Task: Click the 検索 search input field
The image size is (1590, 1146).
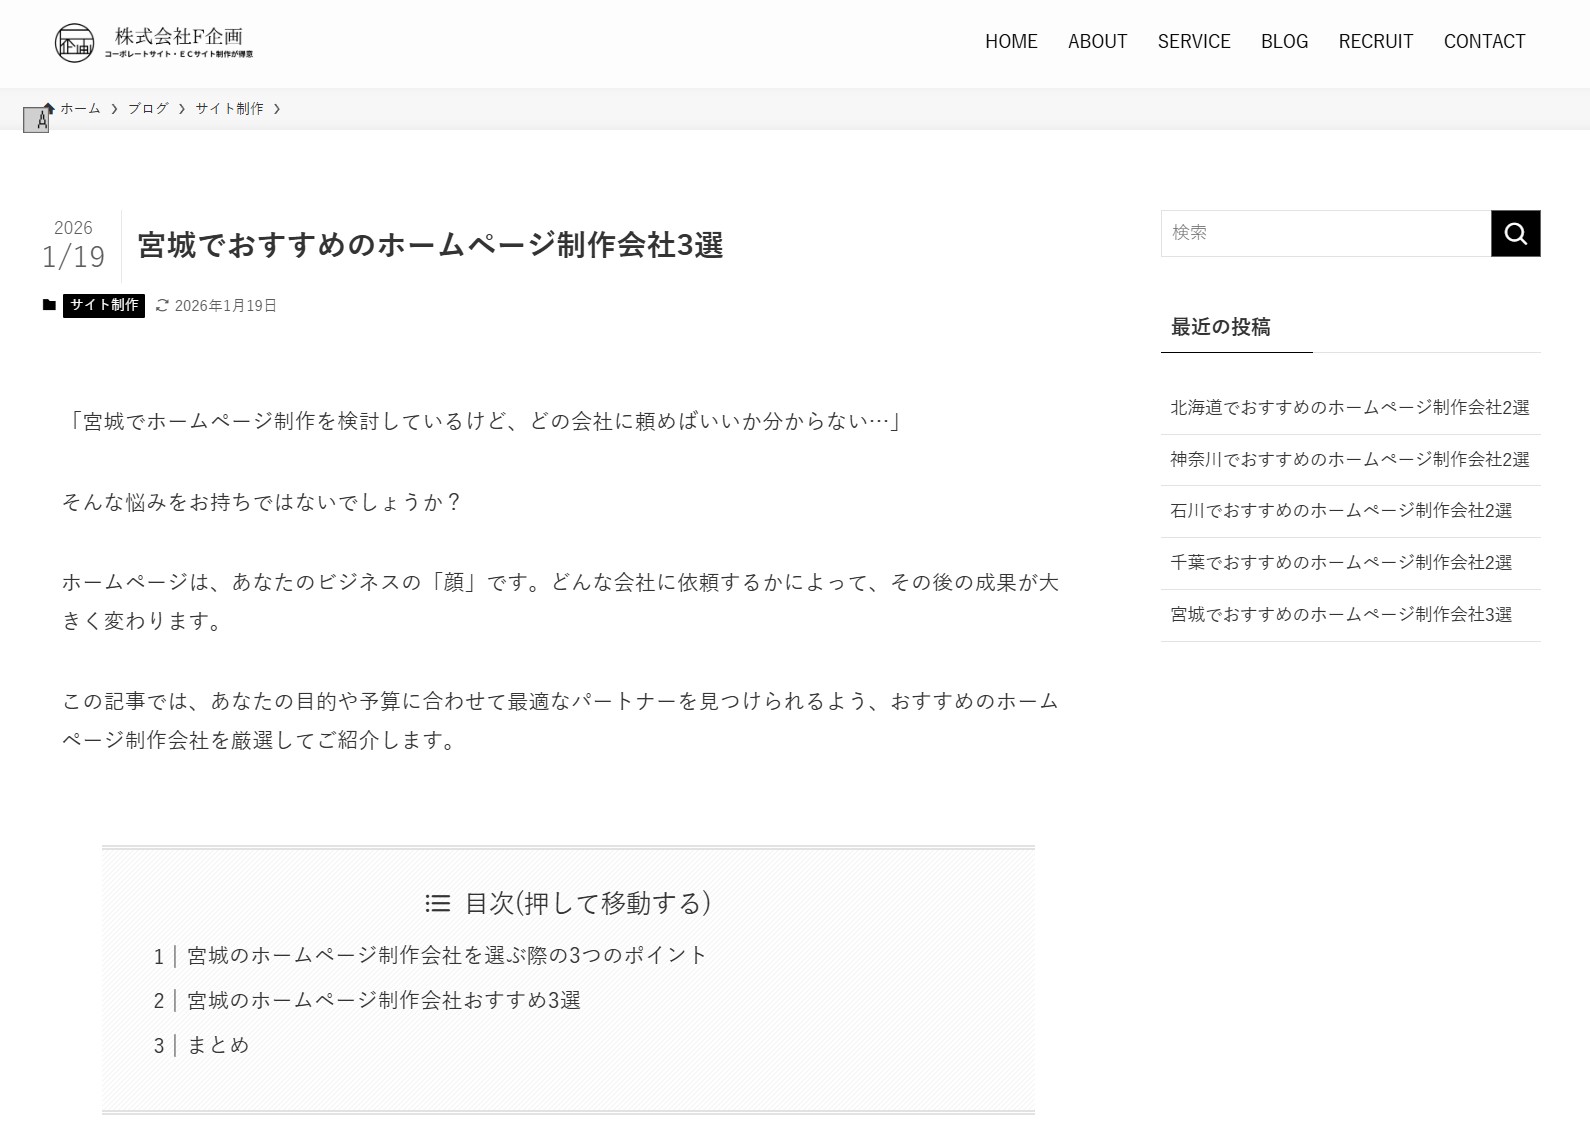Action: 1326,233
